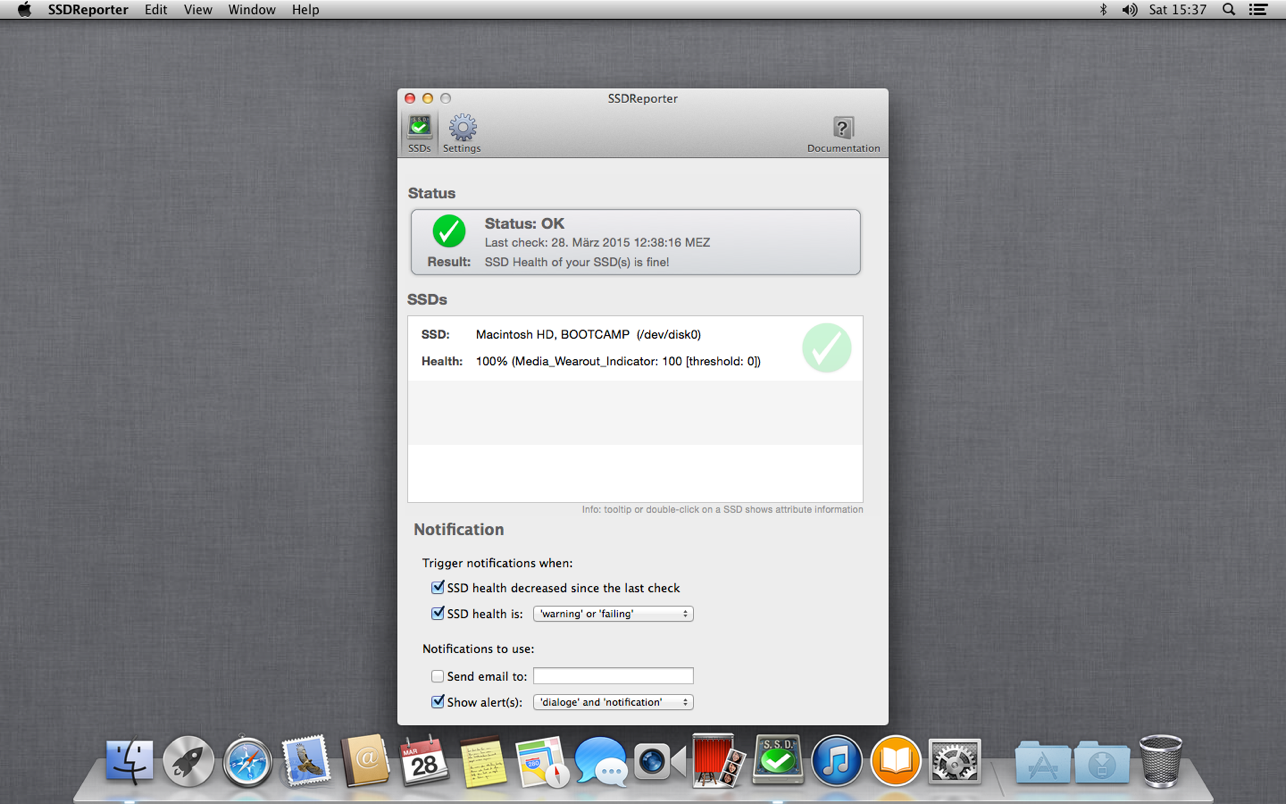
Task: Select the Macintosh HD, BOOTCAMP SSD row
Action: click(635, 348)
